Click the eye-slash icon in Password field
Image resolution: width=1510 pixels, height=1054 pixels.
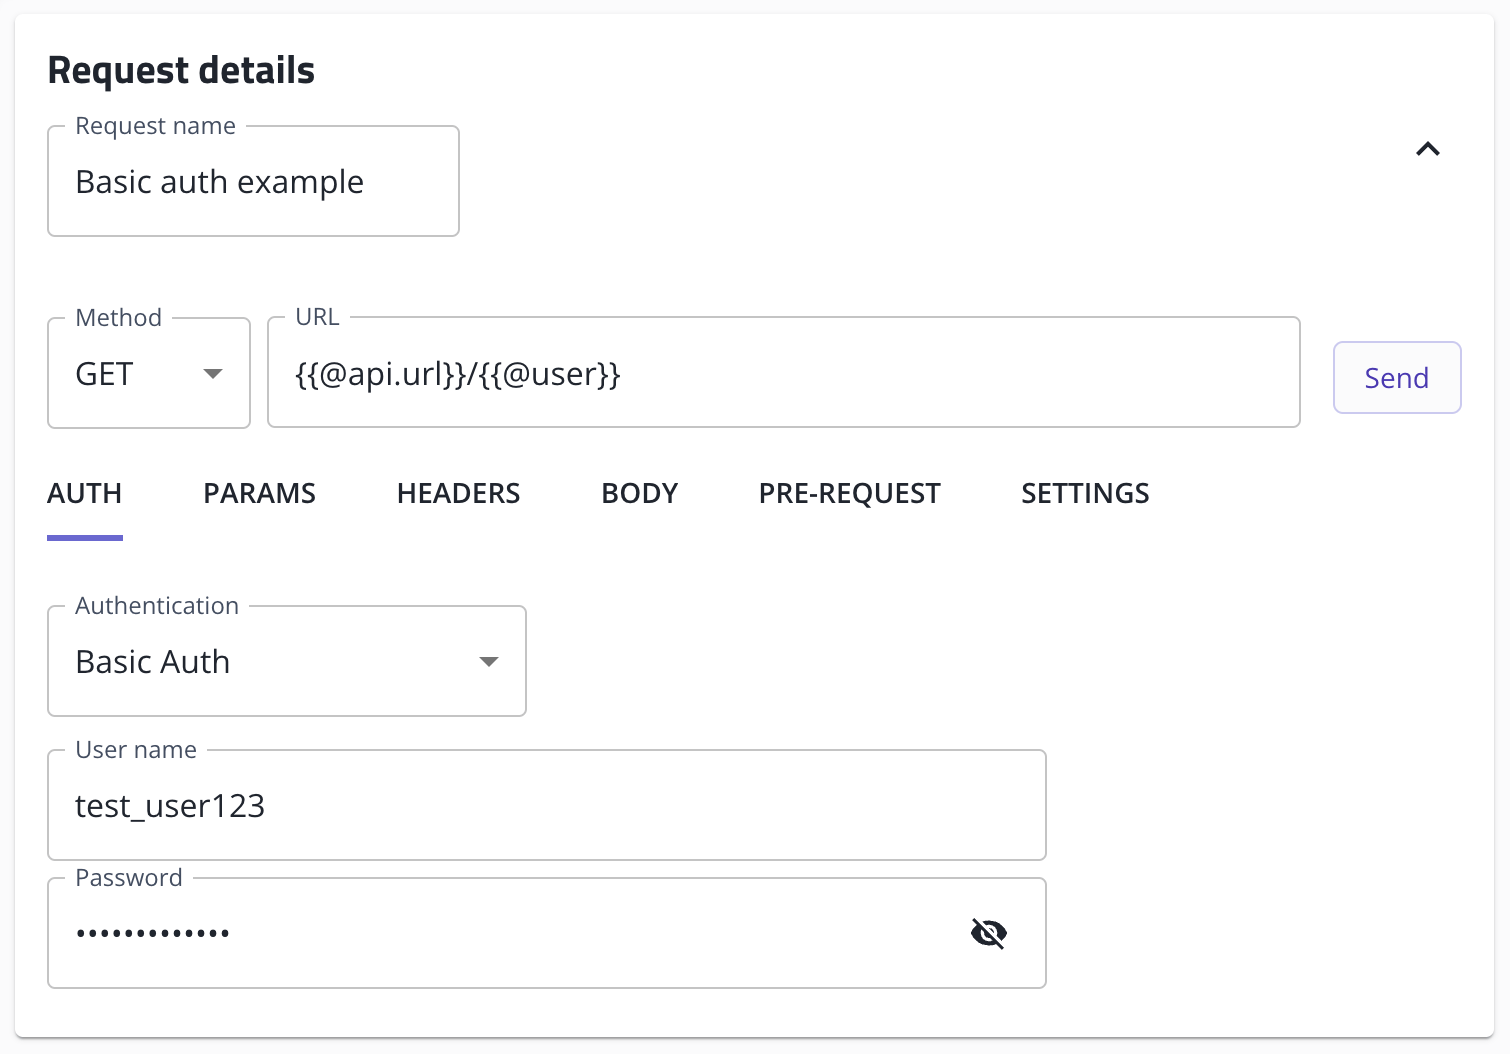point(989,932)
